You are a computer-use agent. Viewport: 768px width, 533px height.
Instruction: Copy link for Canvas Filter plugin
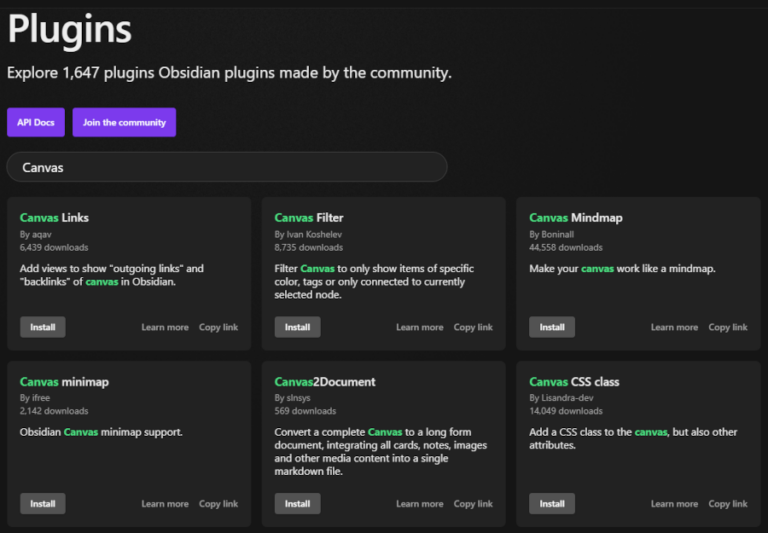473,327
